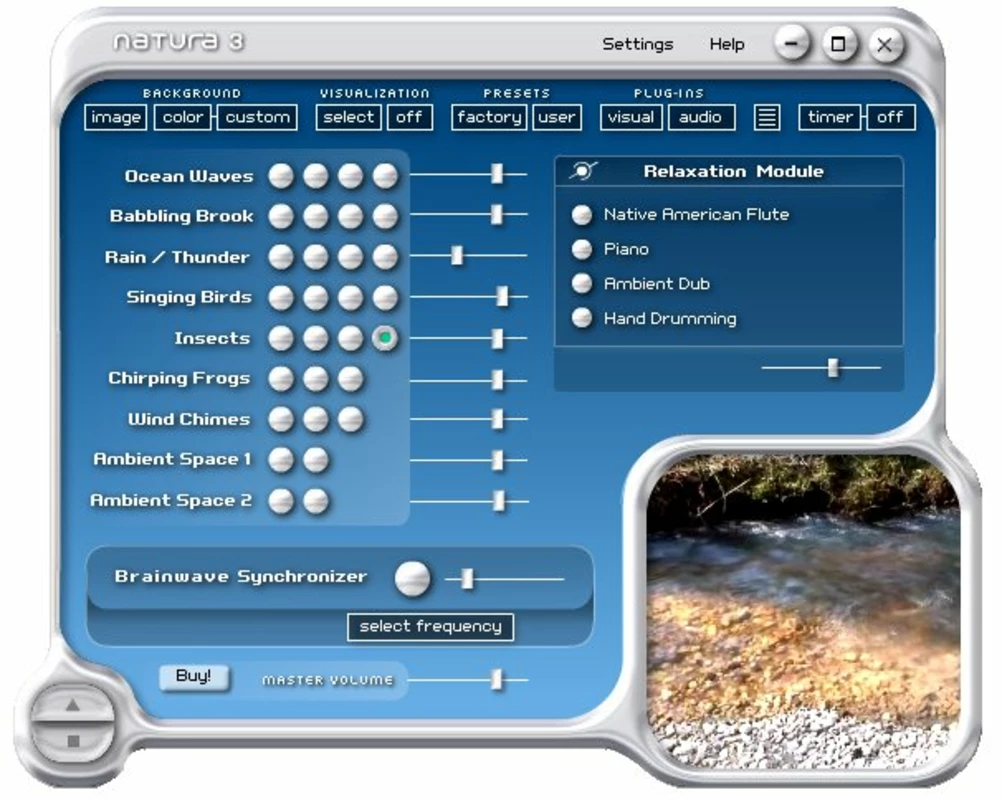Open the select frequency chooser
This screenshot has width=1002, height=800.
tap(430, 627)
